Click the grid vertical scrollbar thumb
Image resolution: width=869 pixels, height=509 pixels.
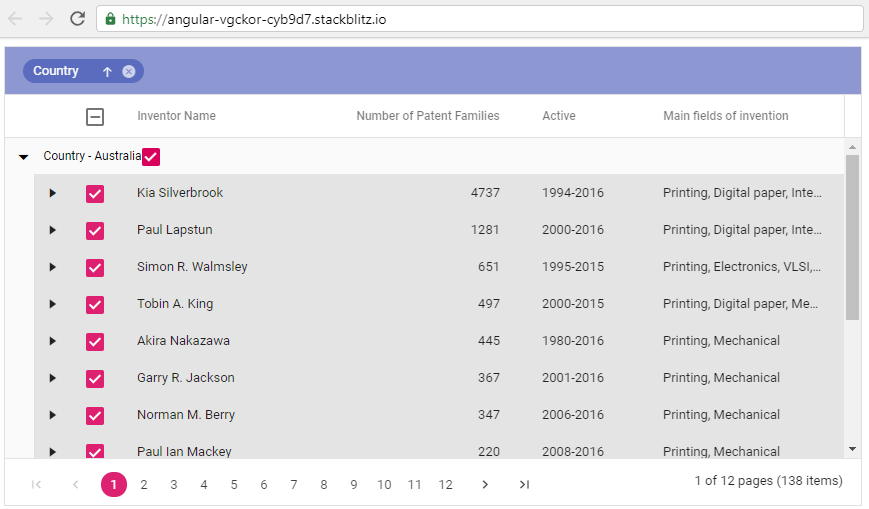[852, 236]
